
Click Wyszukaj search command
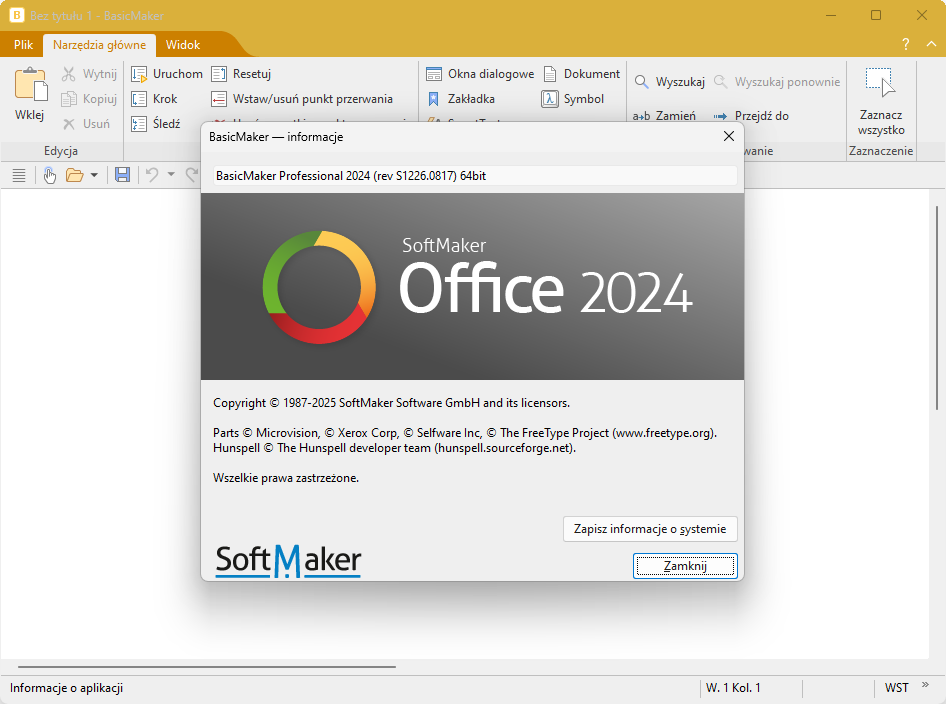click(x=669, y=81)
